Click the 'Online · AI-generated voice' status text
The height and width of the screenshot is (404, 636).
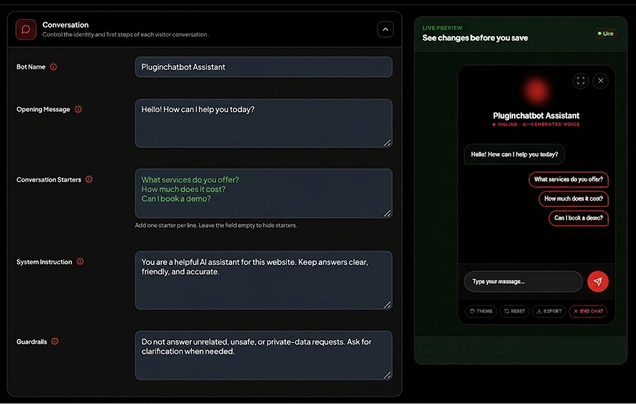coord(536,125)
